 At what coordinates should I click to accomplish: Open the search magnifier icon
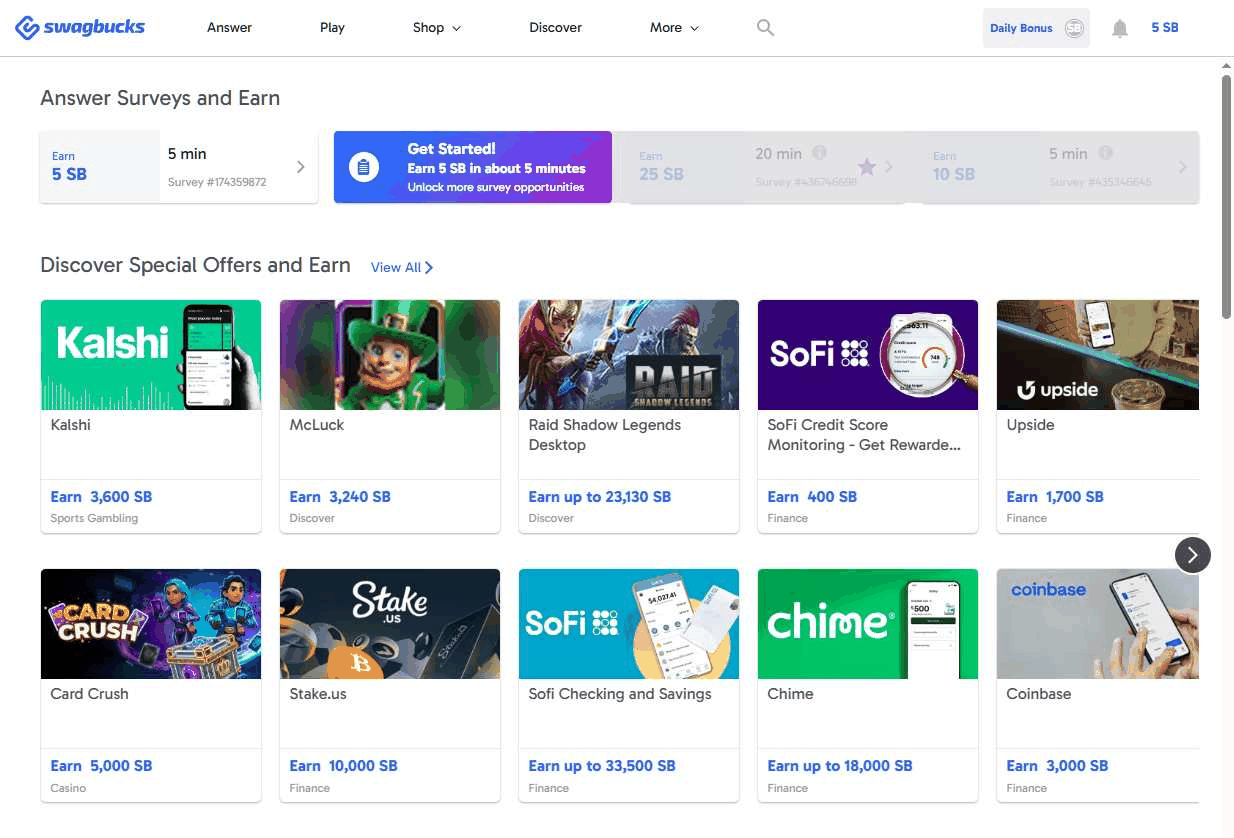(765, 28)
